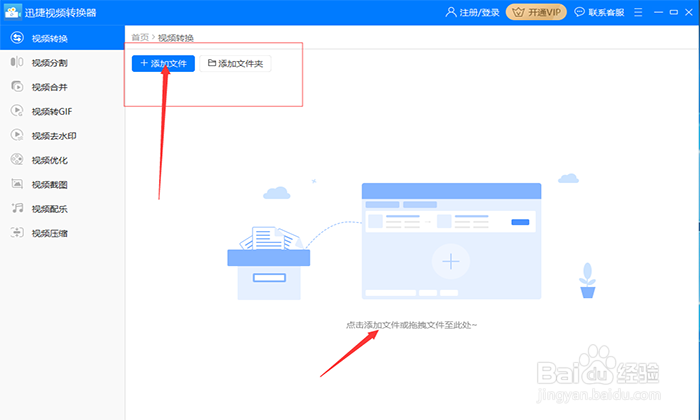Click the app logo in title bar

pos(12,12)
